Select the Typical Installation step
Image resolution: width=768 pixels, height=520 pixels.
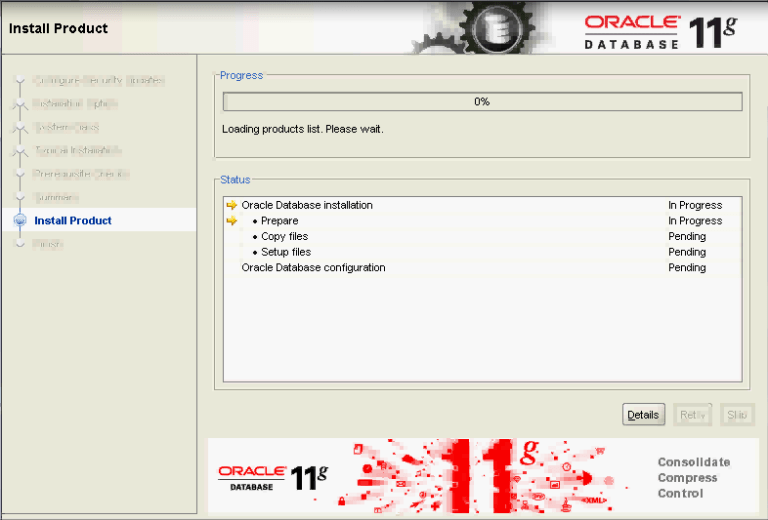click(77, 150)
